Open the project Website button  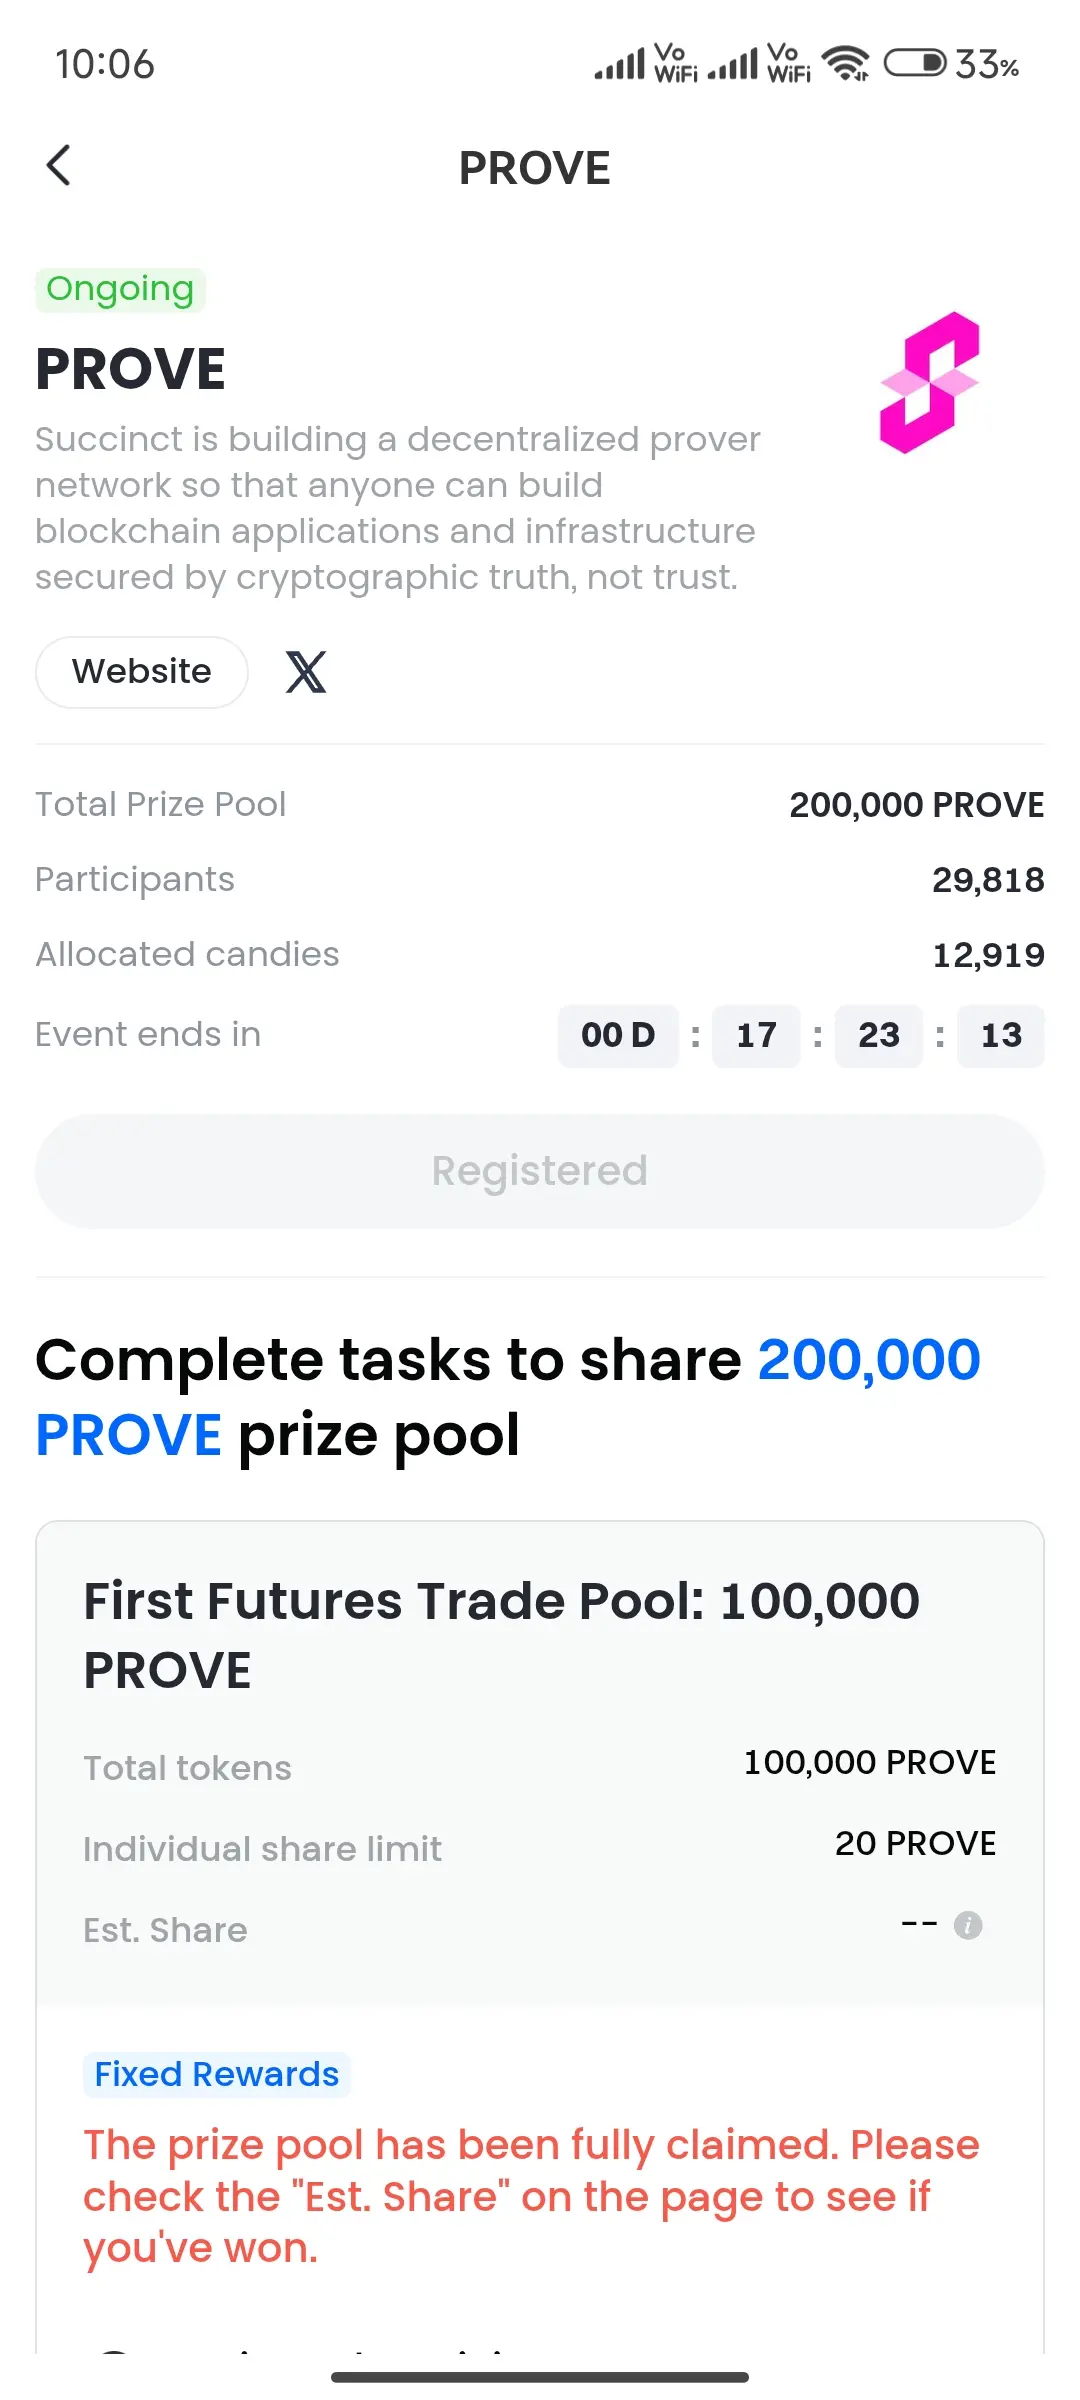pos(142,672)
